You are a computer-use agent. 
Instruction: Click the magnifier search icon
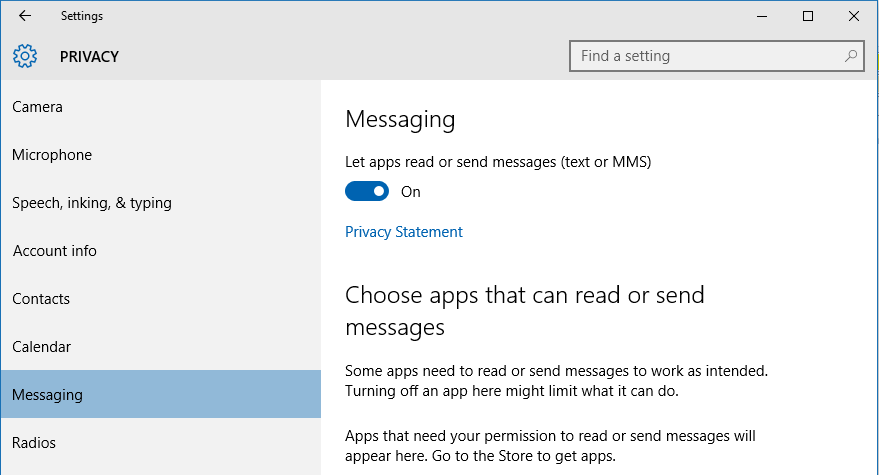851,56
